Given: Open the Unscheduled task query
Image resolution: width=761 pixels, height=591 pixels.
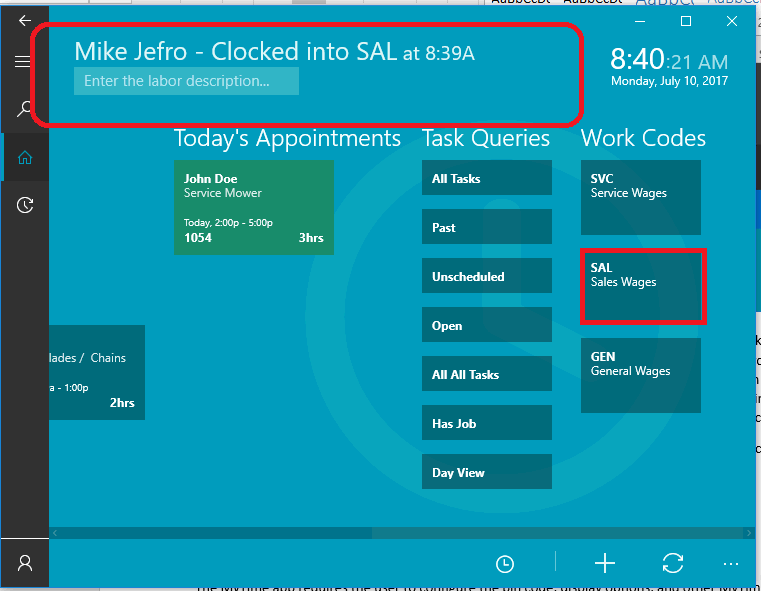Looking at the screenshot, I should coord(486,277).
